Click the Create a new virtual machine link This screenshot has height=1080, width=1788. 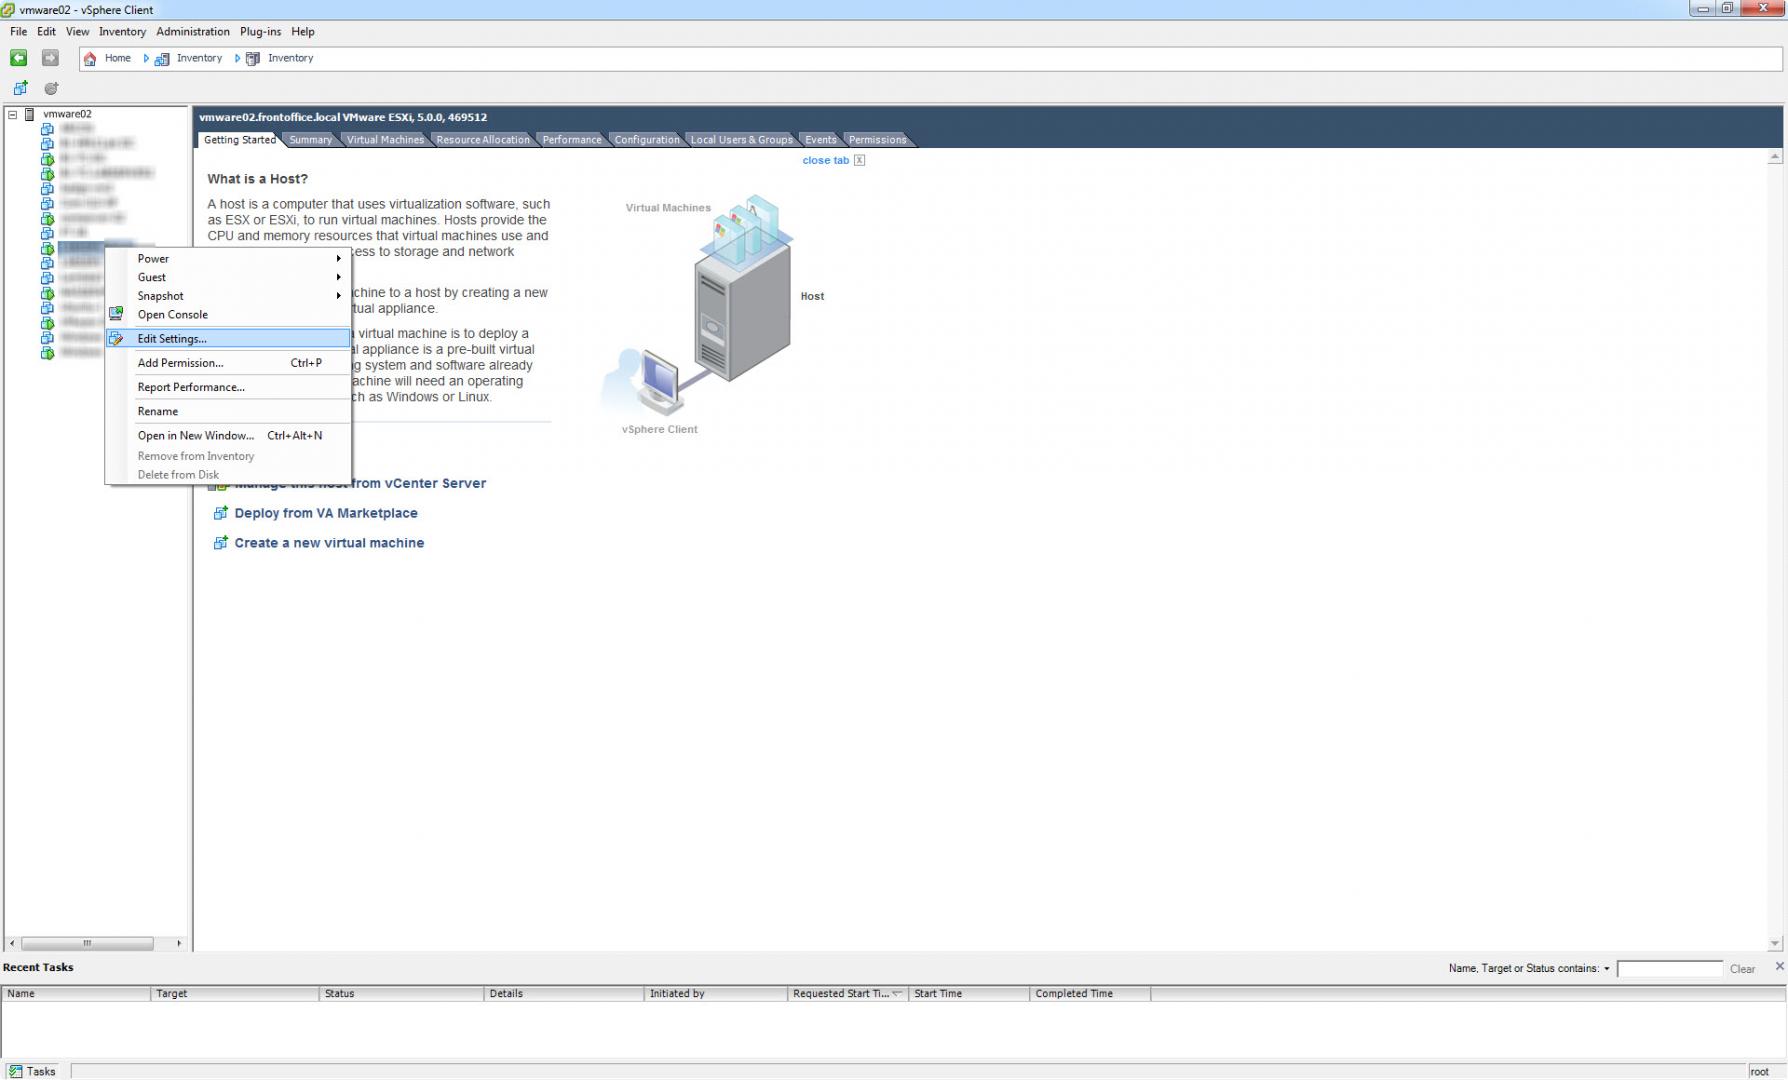pos(329,543)
